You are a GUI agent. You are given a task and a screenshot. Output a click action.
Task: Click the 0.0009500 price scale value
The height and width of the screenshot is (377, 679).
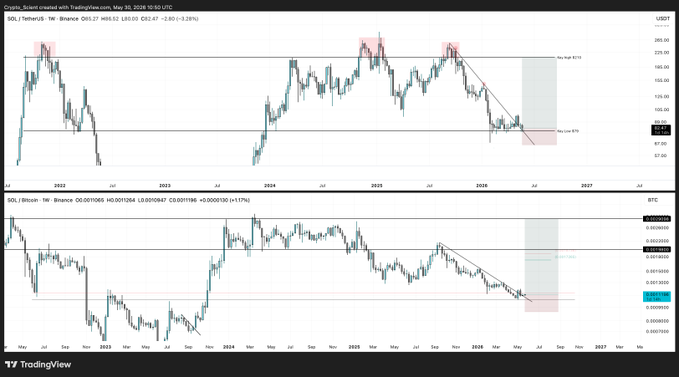[x=657, y=308]
